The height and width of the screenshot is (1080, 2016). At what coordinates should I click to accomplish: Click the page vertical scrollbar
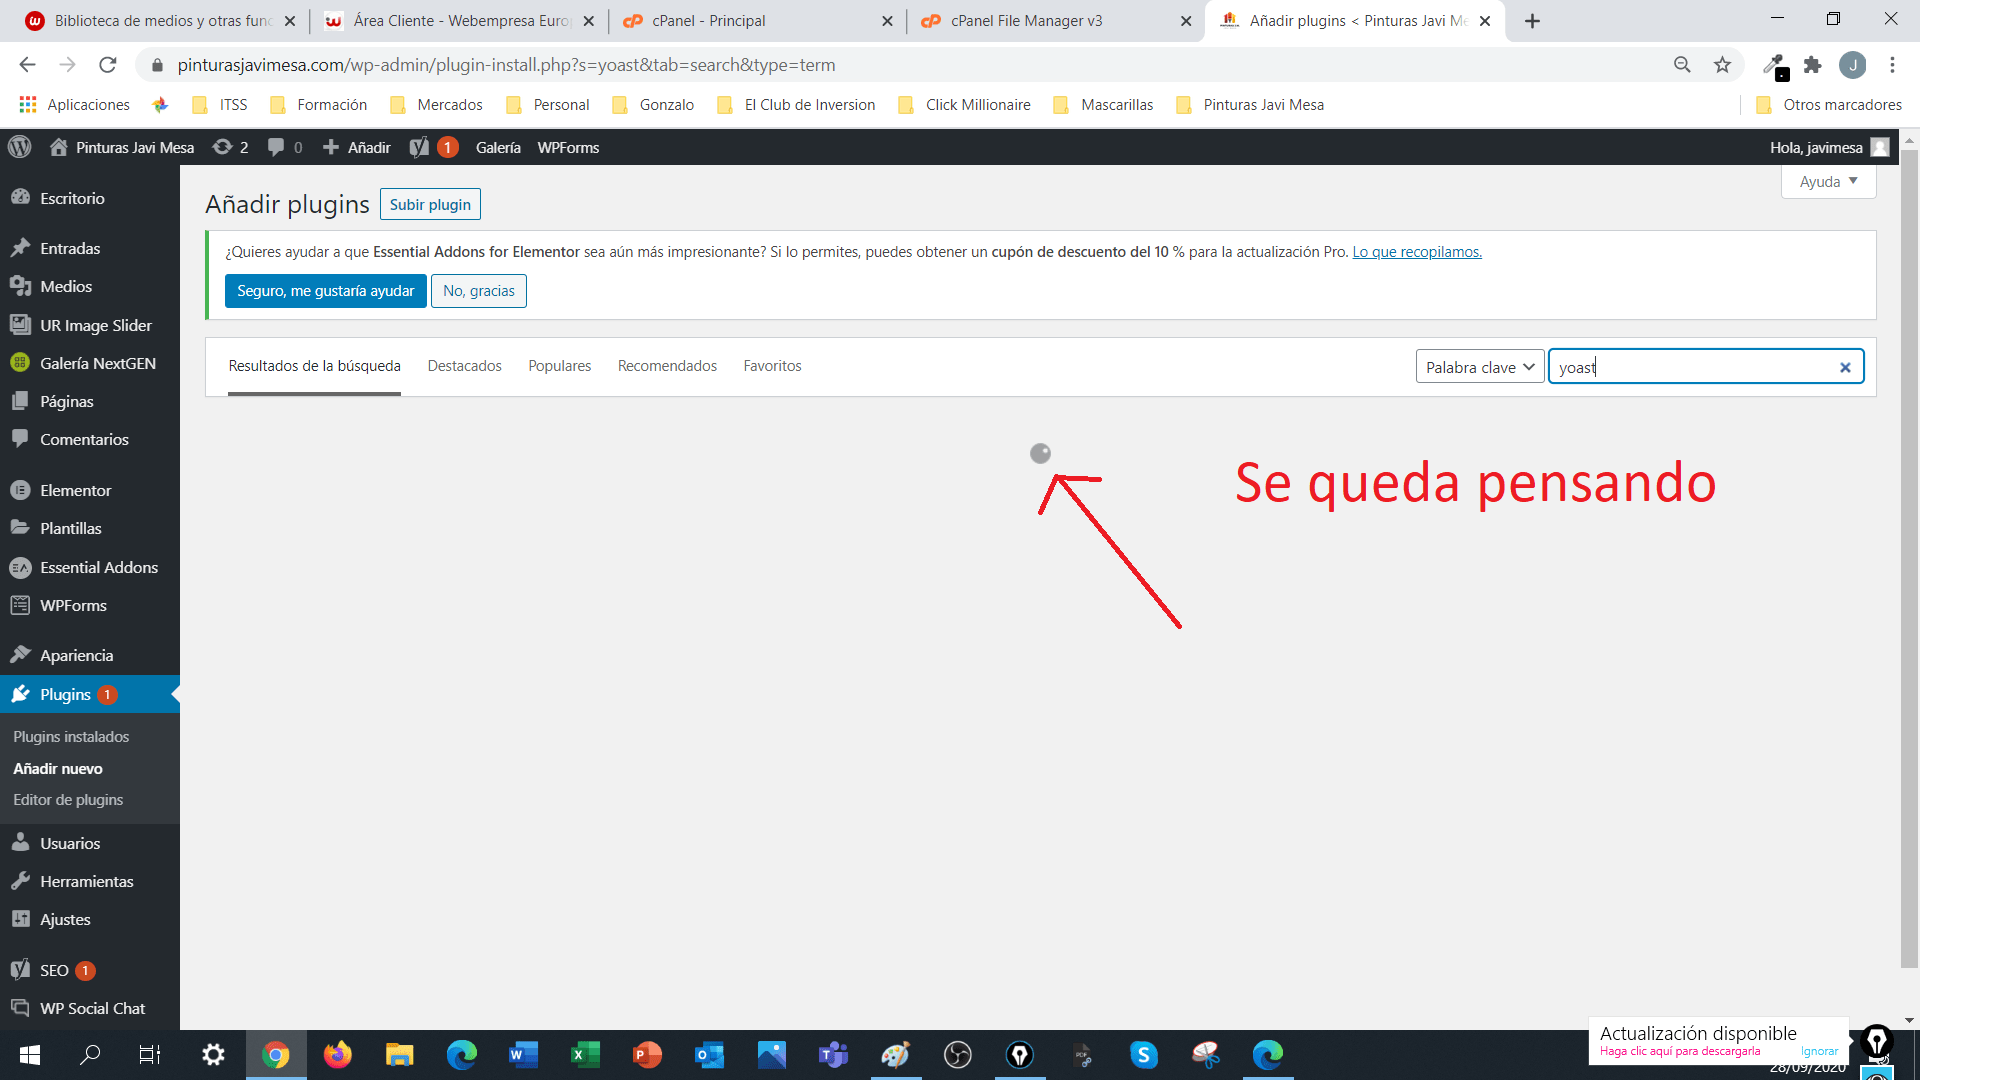pos(1909,558)
